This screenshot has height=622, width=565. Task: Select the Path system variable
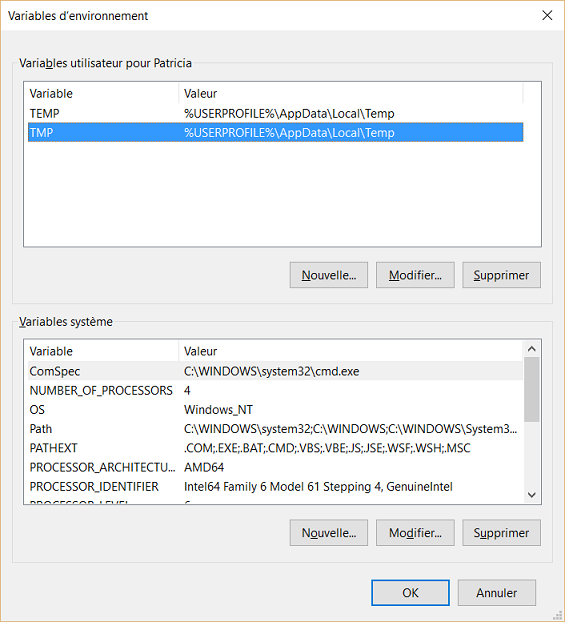(x=275, y=429)
